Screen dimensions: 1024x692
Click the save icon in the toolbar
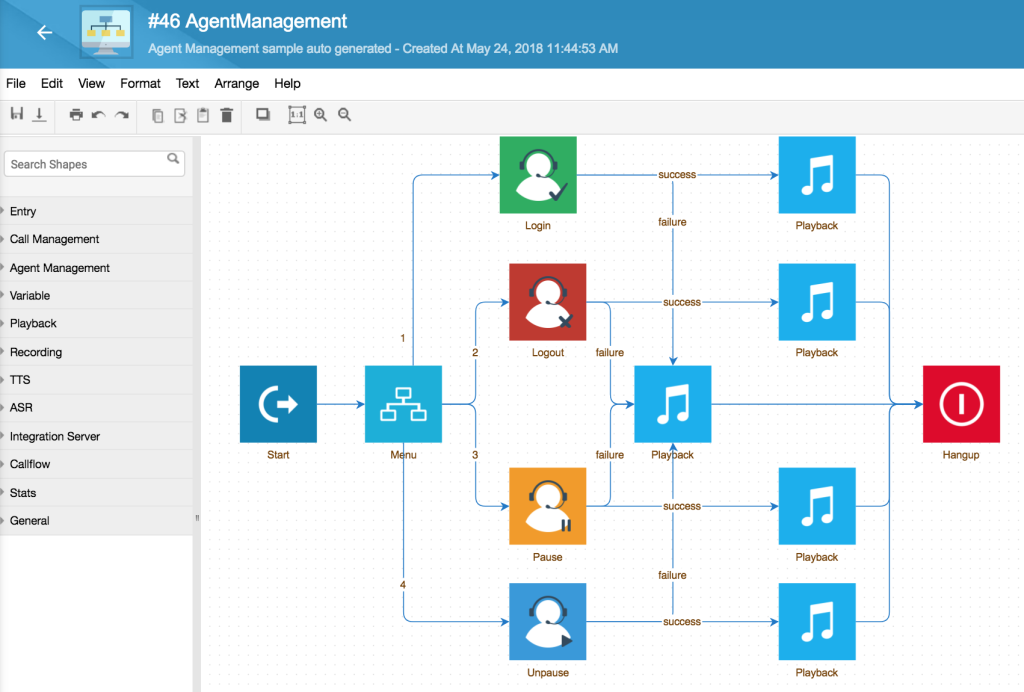(17, 114)
